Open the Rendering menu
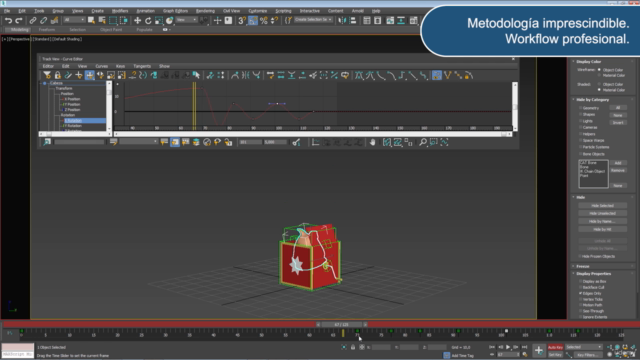Image resolution: width=640 pixels, height=360 pixels. [x=205, y=11]
